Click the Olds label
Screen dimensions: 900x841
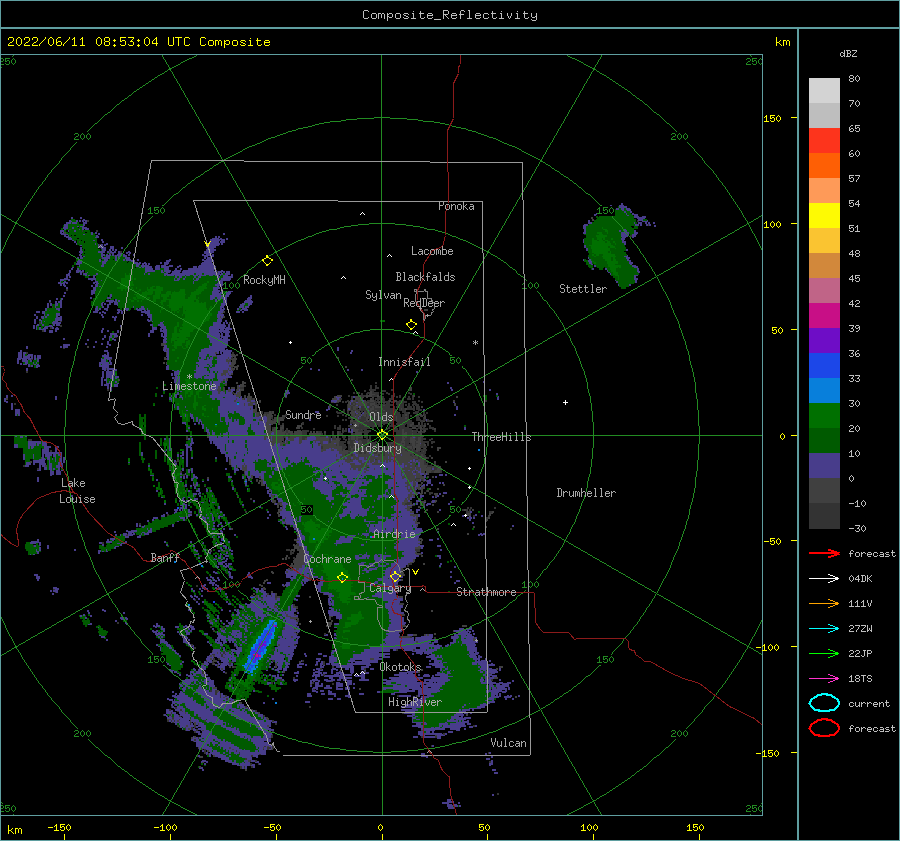click(x=381, y=417)
